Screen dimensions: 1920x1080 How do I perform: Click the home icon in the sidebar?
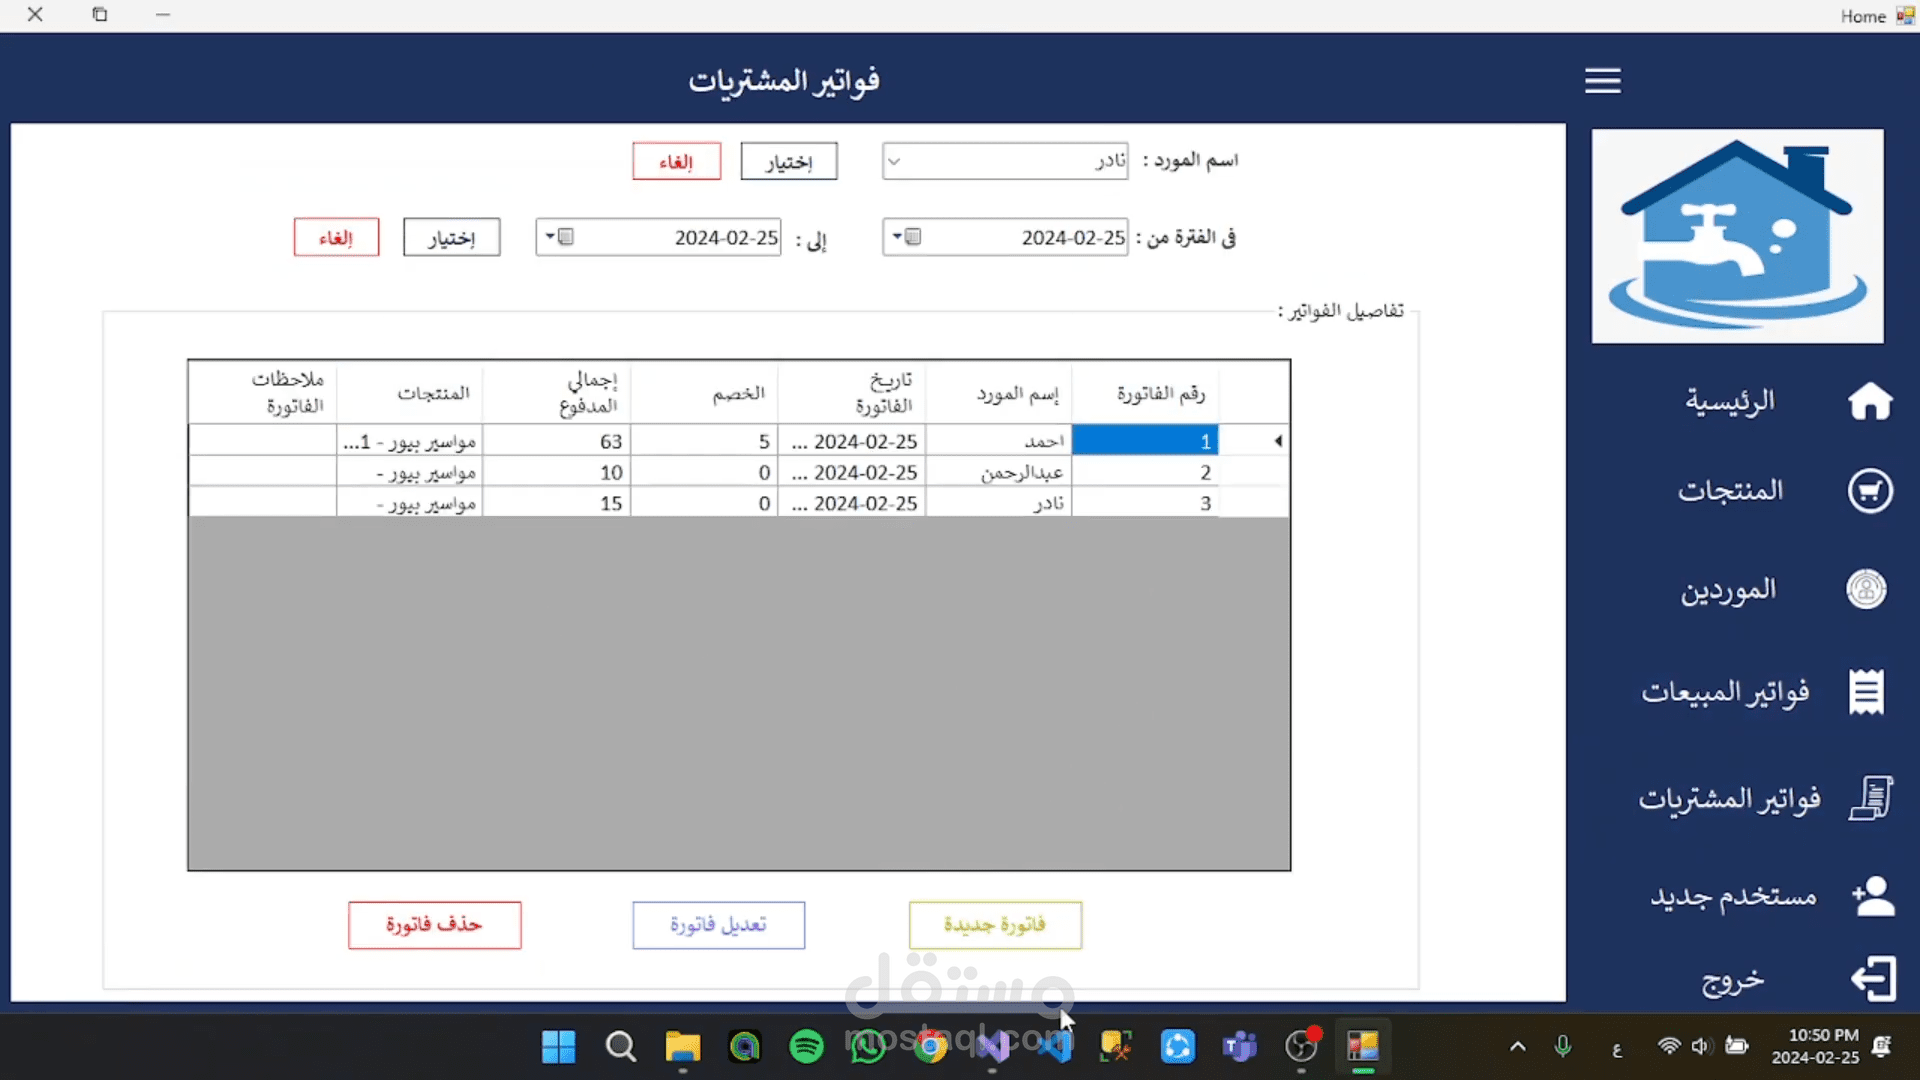click(1869, 402)
